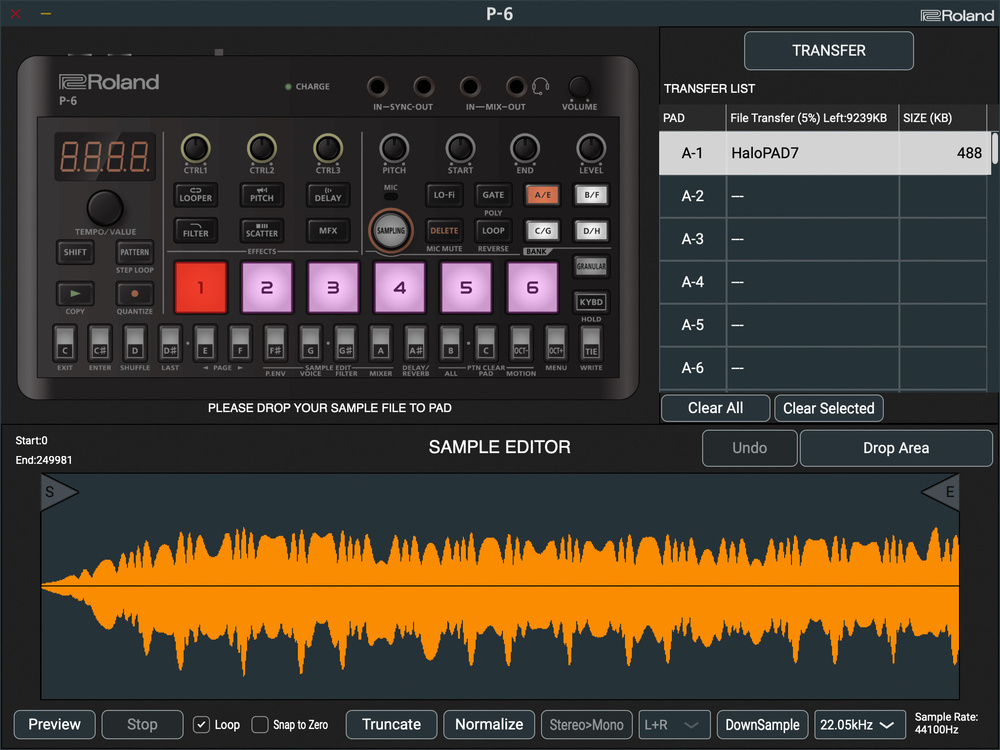
Task: Tap sample pad 4
Action: point(399,288)
